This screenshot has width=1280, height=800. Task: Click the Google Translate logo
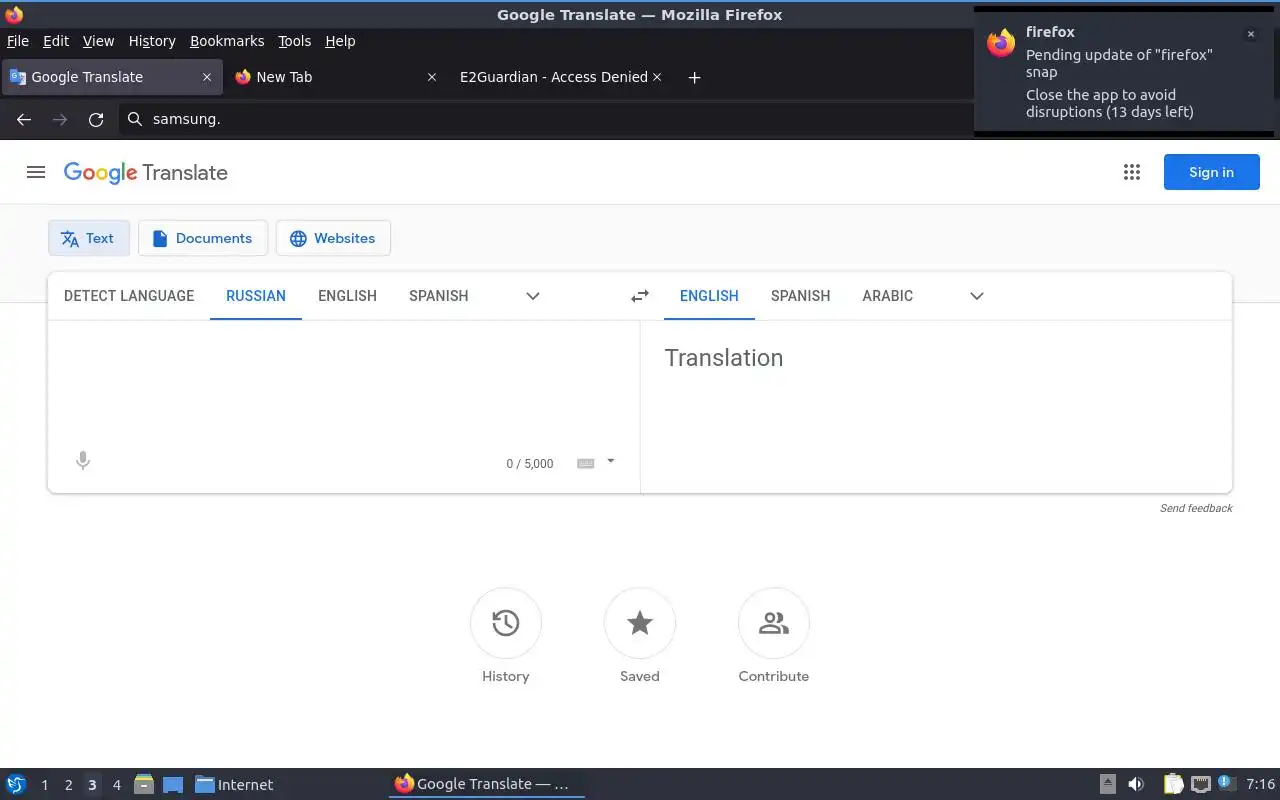pos(146,172)
